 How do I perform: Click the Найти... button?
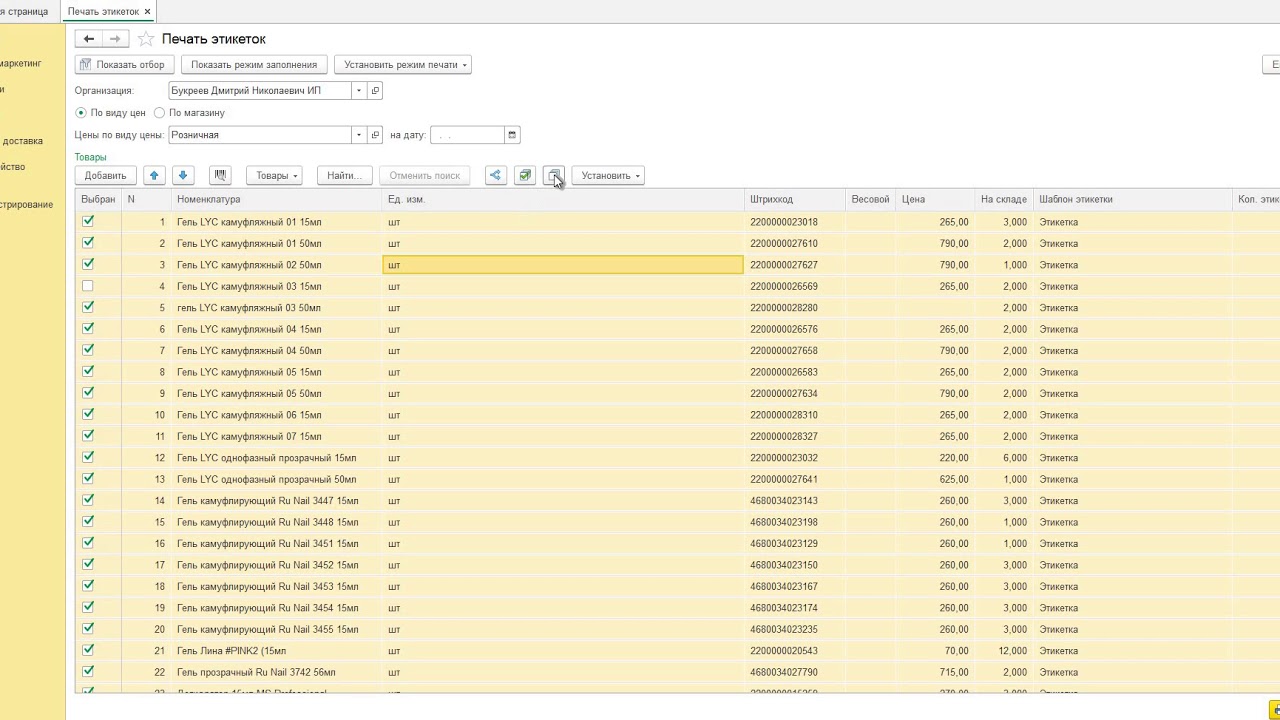(x=344, y=175)
